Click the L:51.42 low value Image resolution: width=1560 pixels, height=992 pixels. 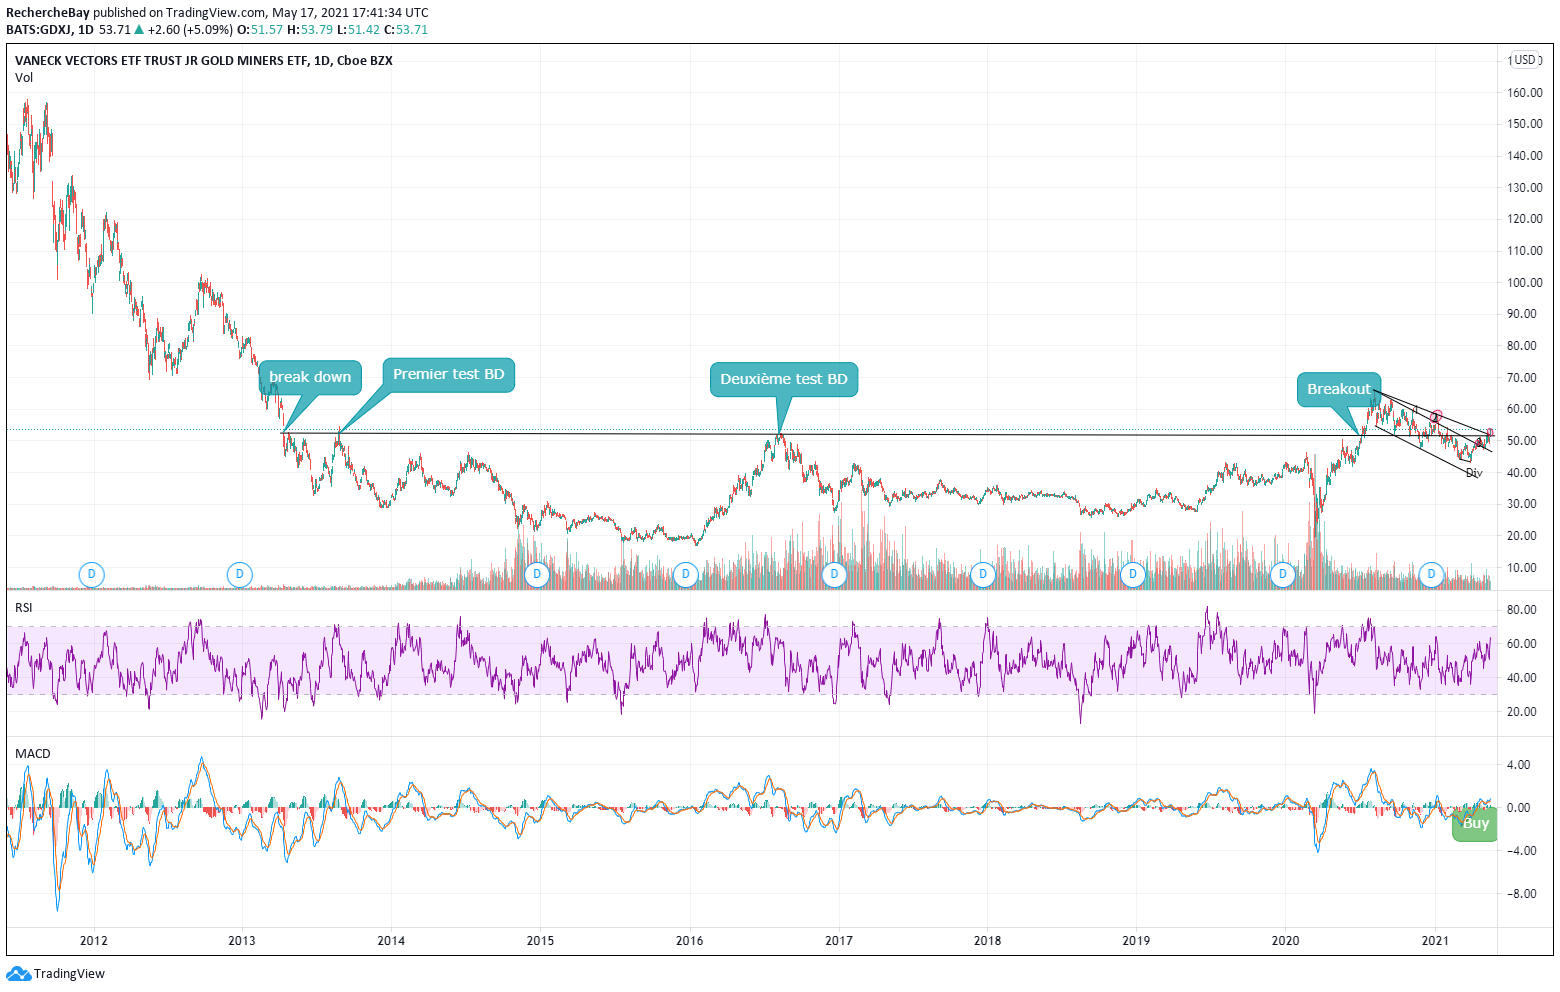(359, 30)
